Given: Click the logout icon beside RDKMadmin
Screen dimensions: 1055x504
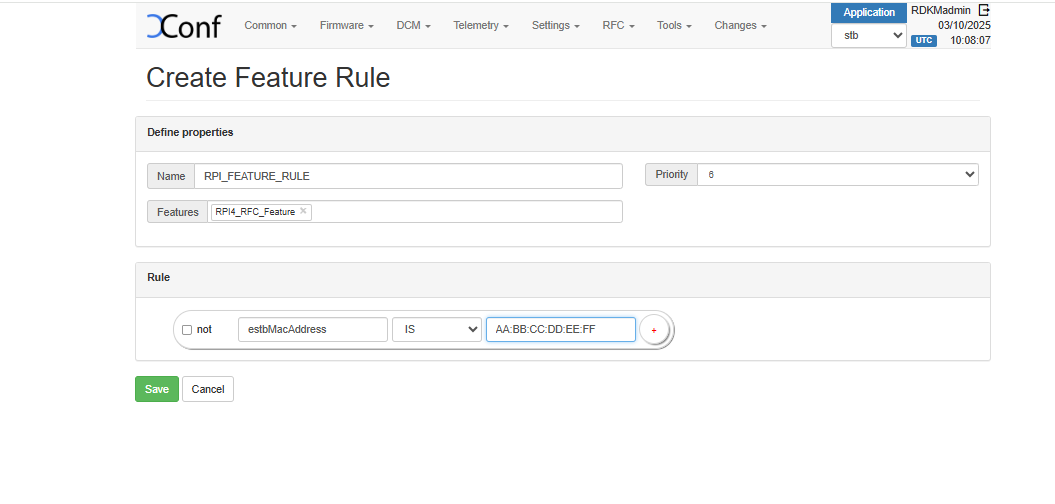Looking at the screenshot, I should pos(984,10).
